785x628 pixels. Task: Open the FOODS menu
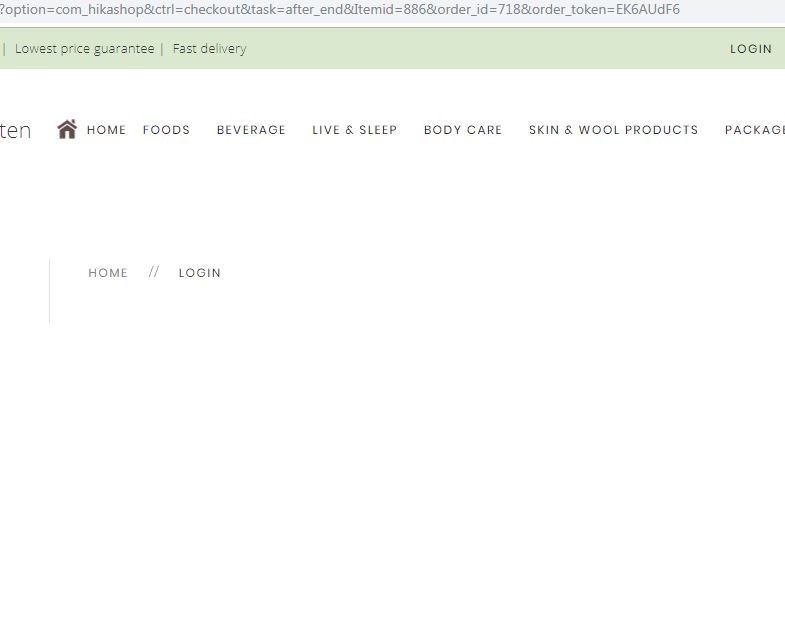(x=166, y=130)
